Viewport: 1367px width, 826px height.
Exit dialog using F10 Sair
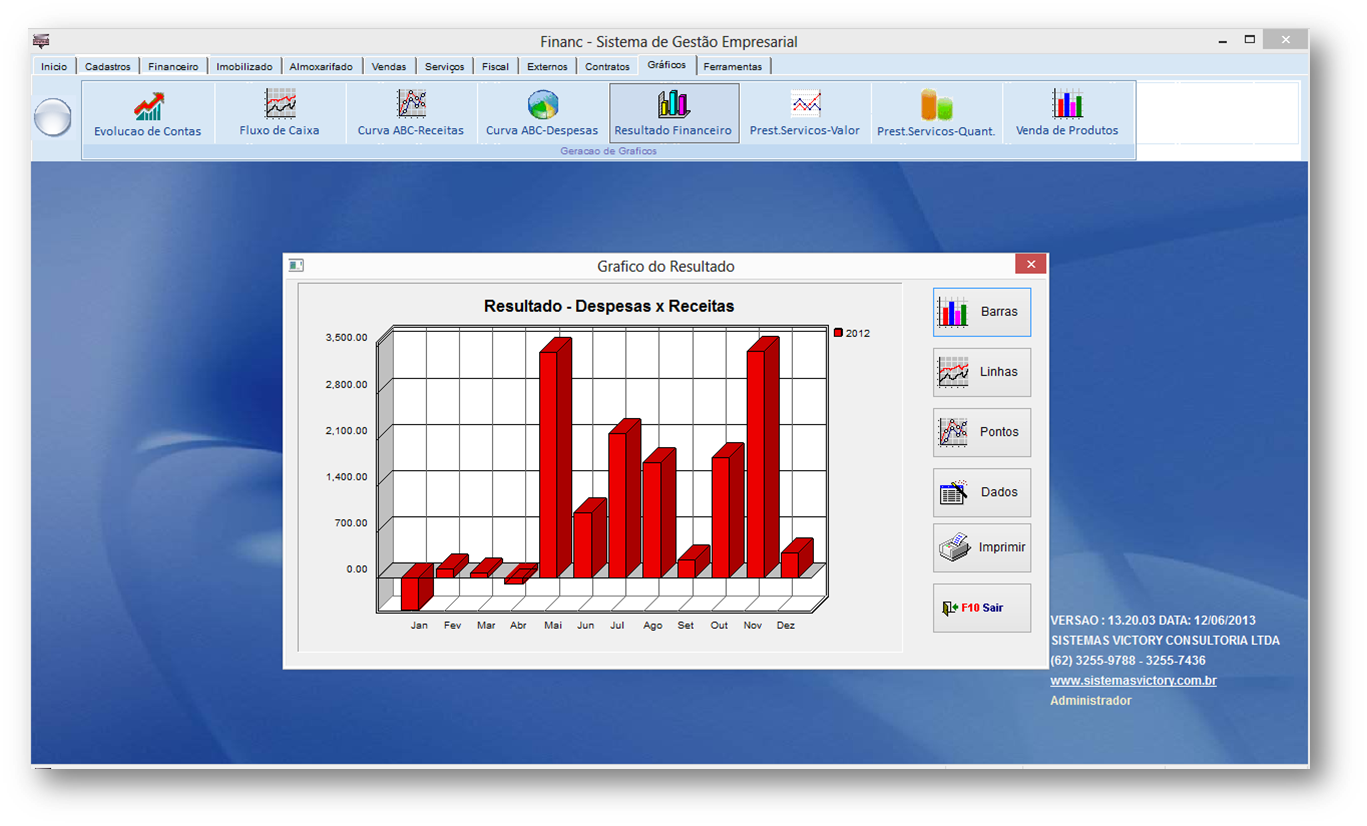(981, 608)
